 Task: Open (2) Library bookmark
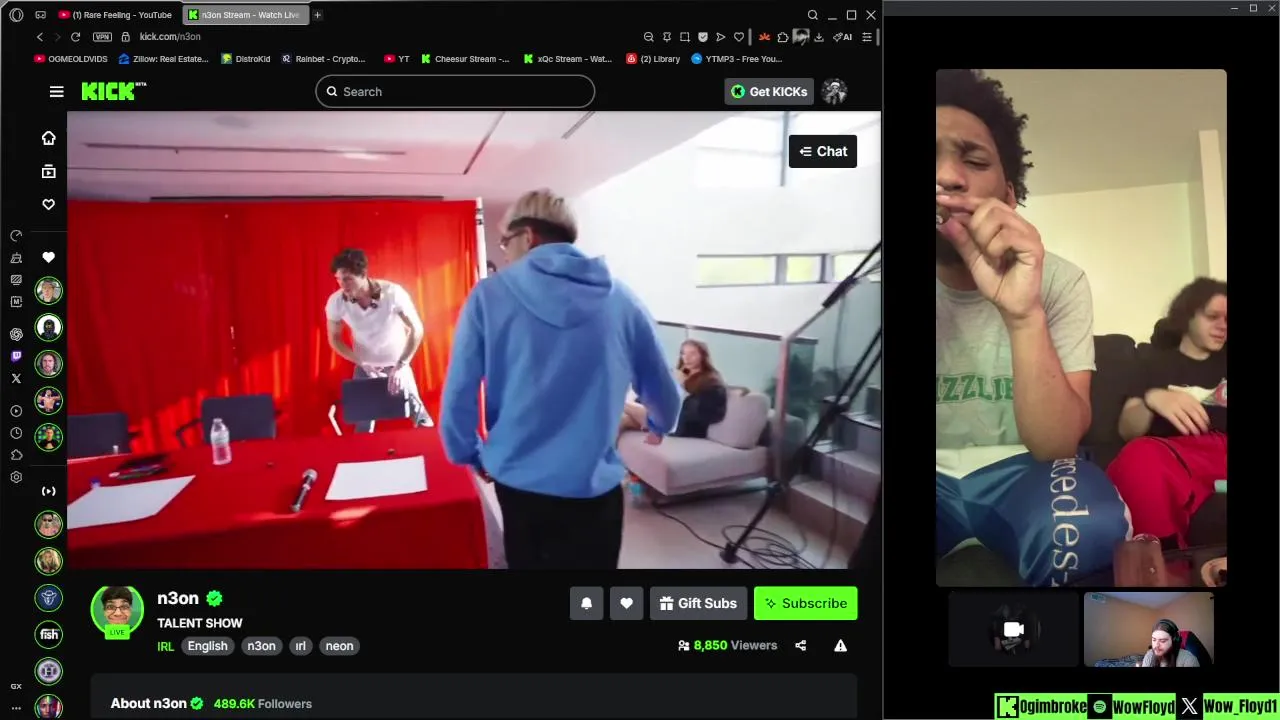(653, 59)
